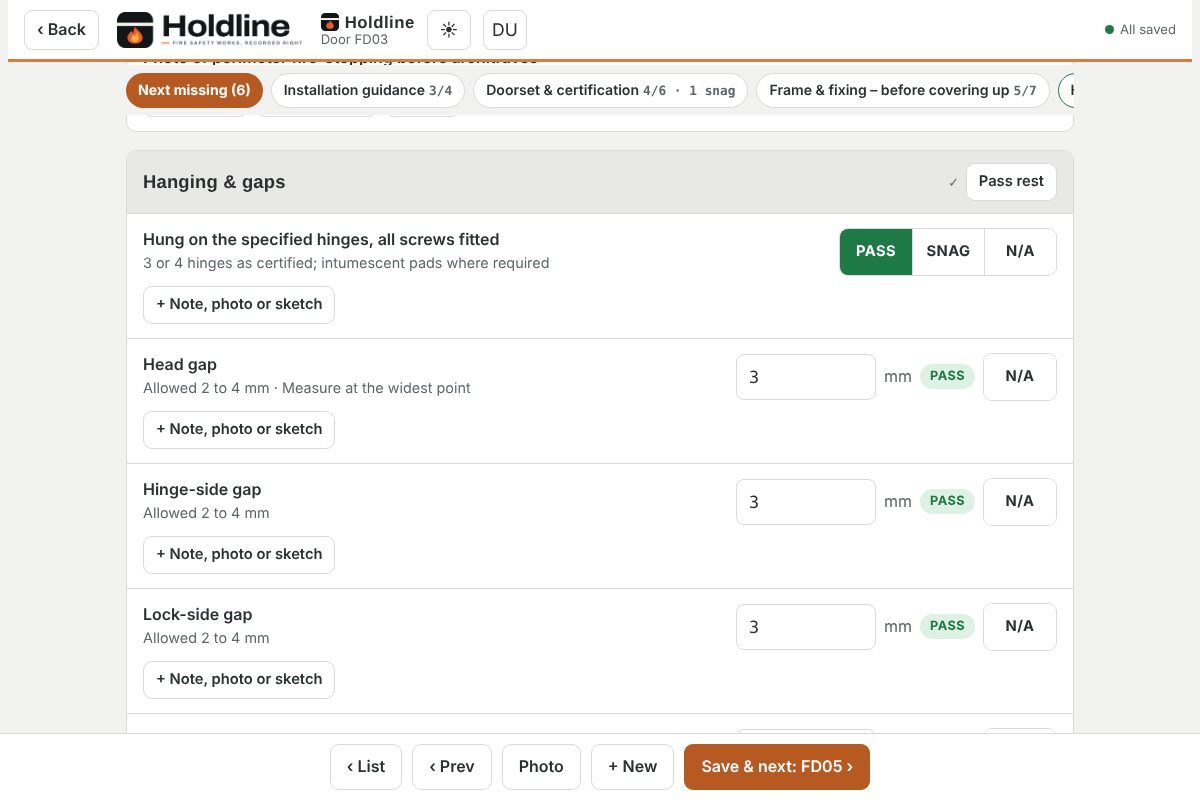This screenshot has height=800, width=1200.
Task: Create a New door entry
Action: click(632, 767)
